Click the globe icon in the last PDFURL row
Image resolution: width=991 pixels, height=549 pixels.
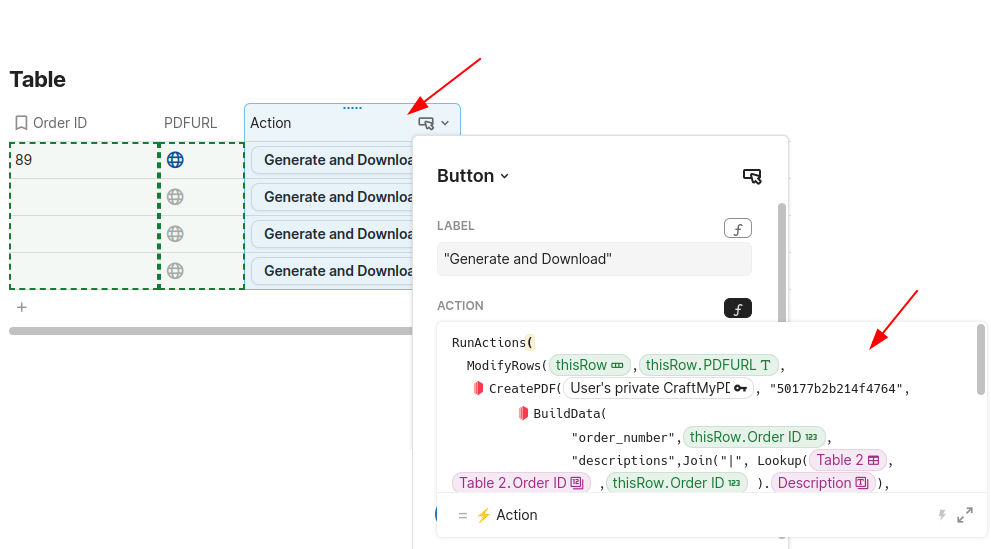[175, 270]
